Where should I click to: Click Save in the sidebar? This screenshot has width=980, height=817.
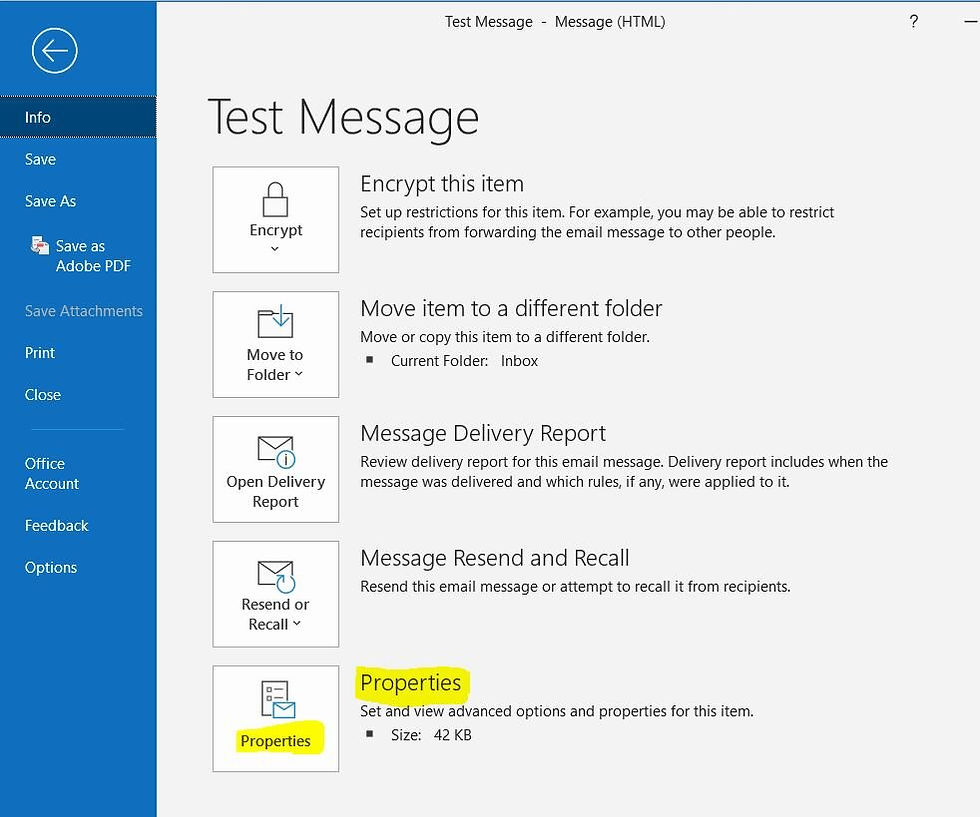[x=40, y=159]
